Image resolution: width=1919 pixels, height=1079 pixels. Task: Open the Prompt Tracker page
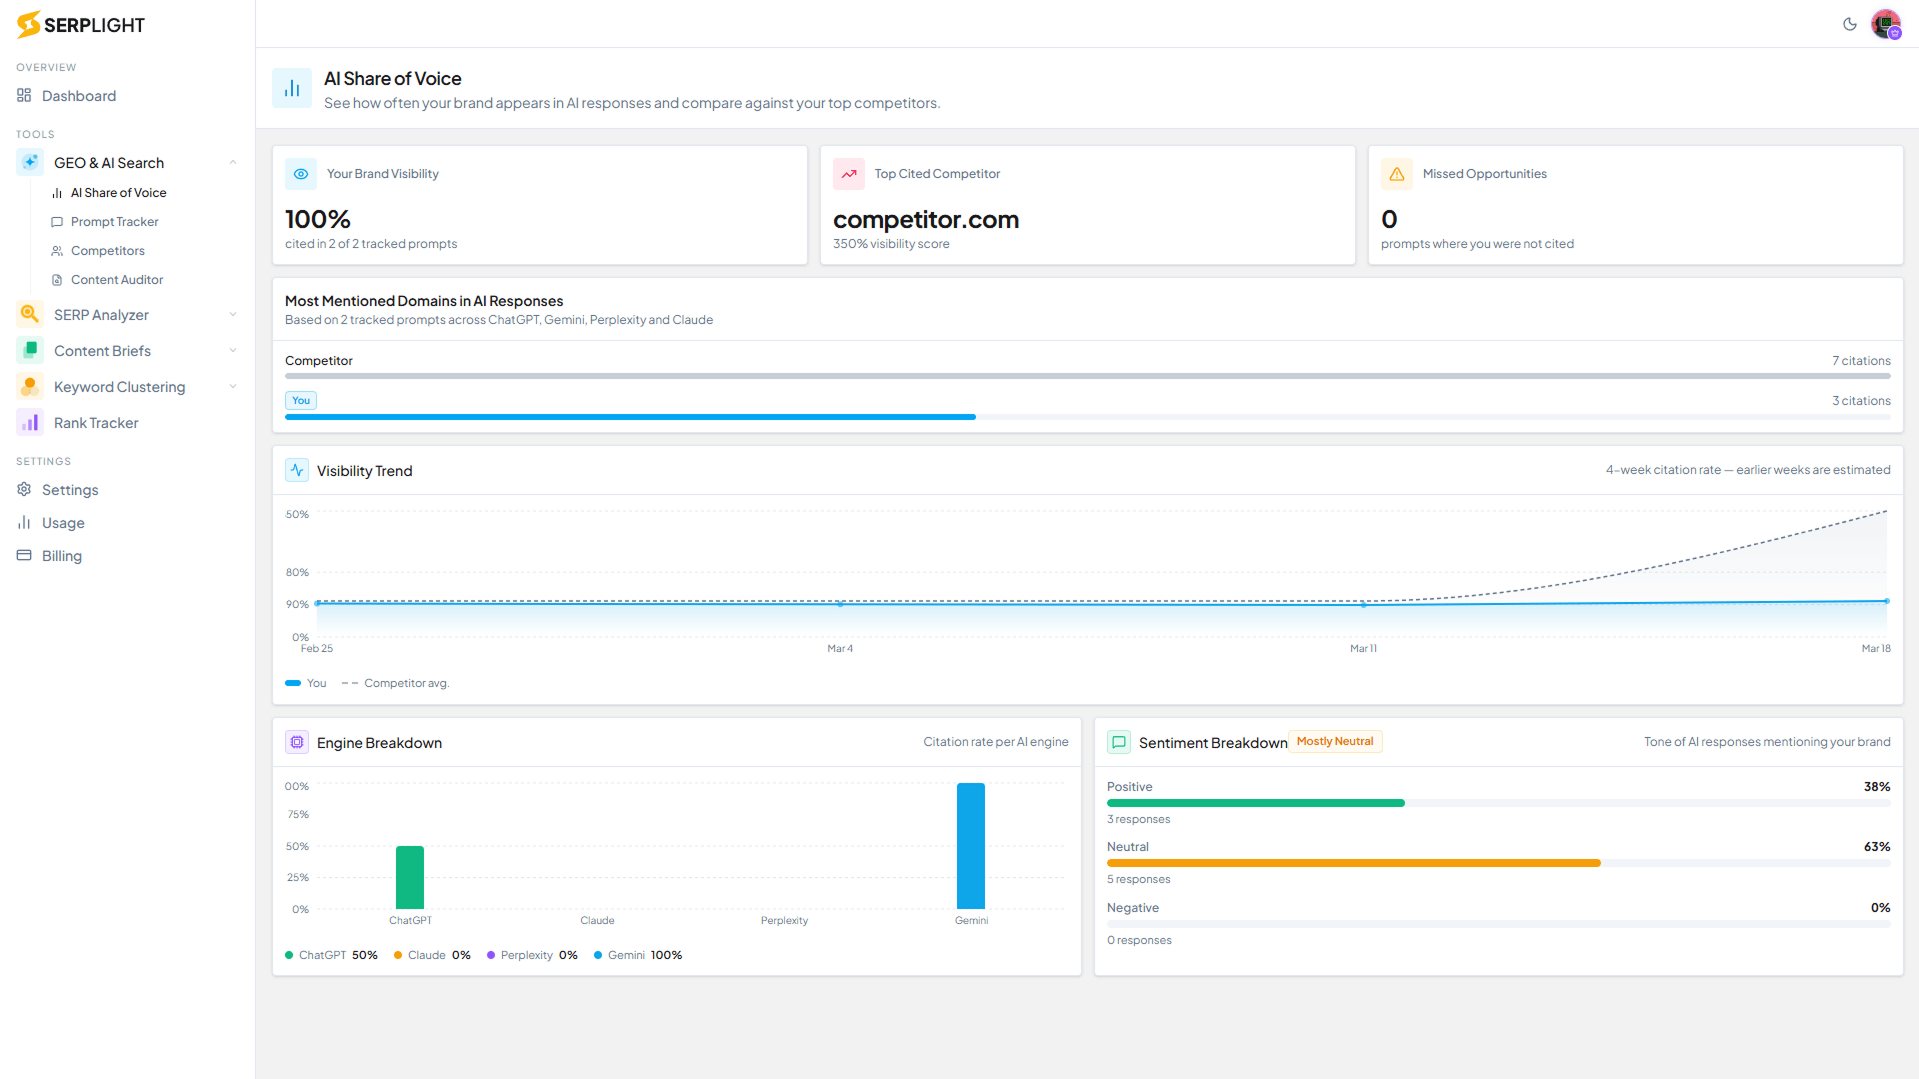pyautogui.click(x=114, y=222)
